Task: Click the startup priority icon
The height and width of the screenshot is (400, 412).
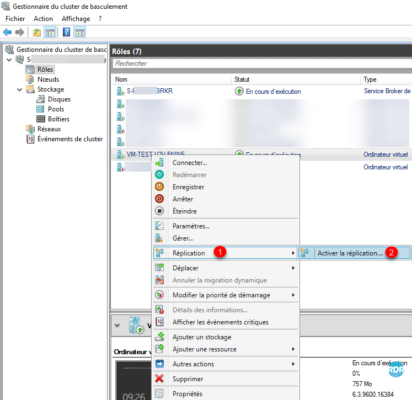Action: point(160,295)
